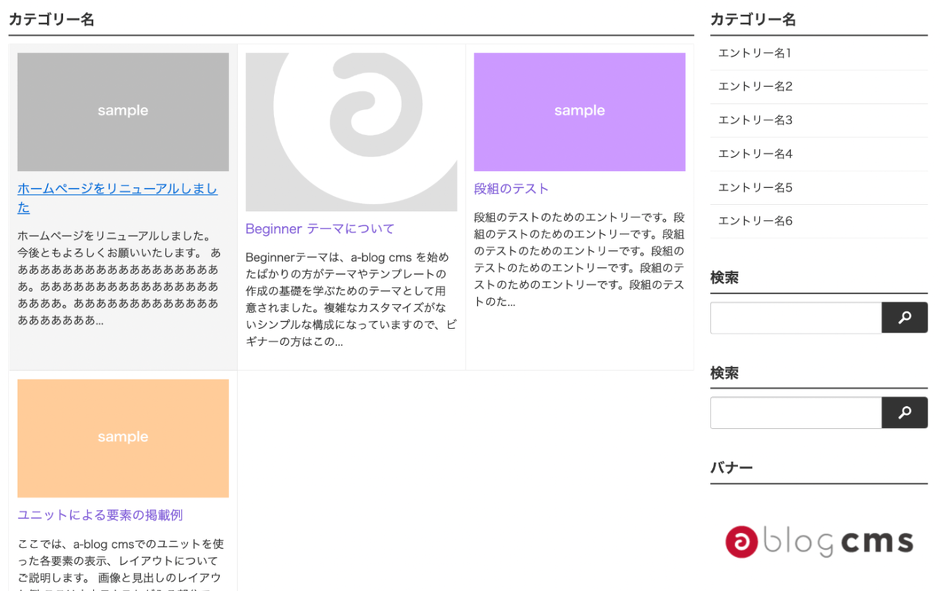
Task: Go to エントリー名6 entry
Action: pyautogui.click(x=755, y=221)
